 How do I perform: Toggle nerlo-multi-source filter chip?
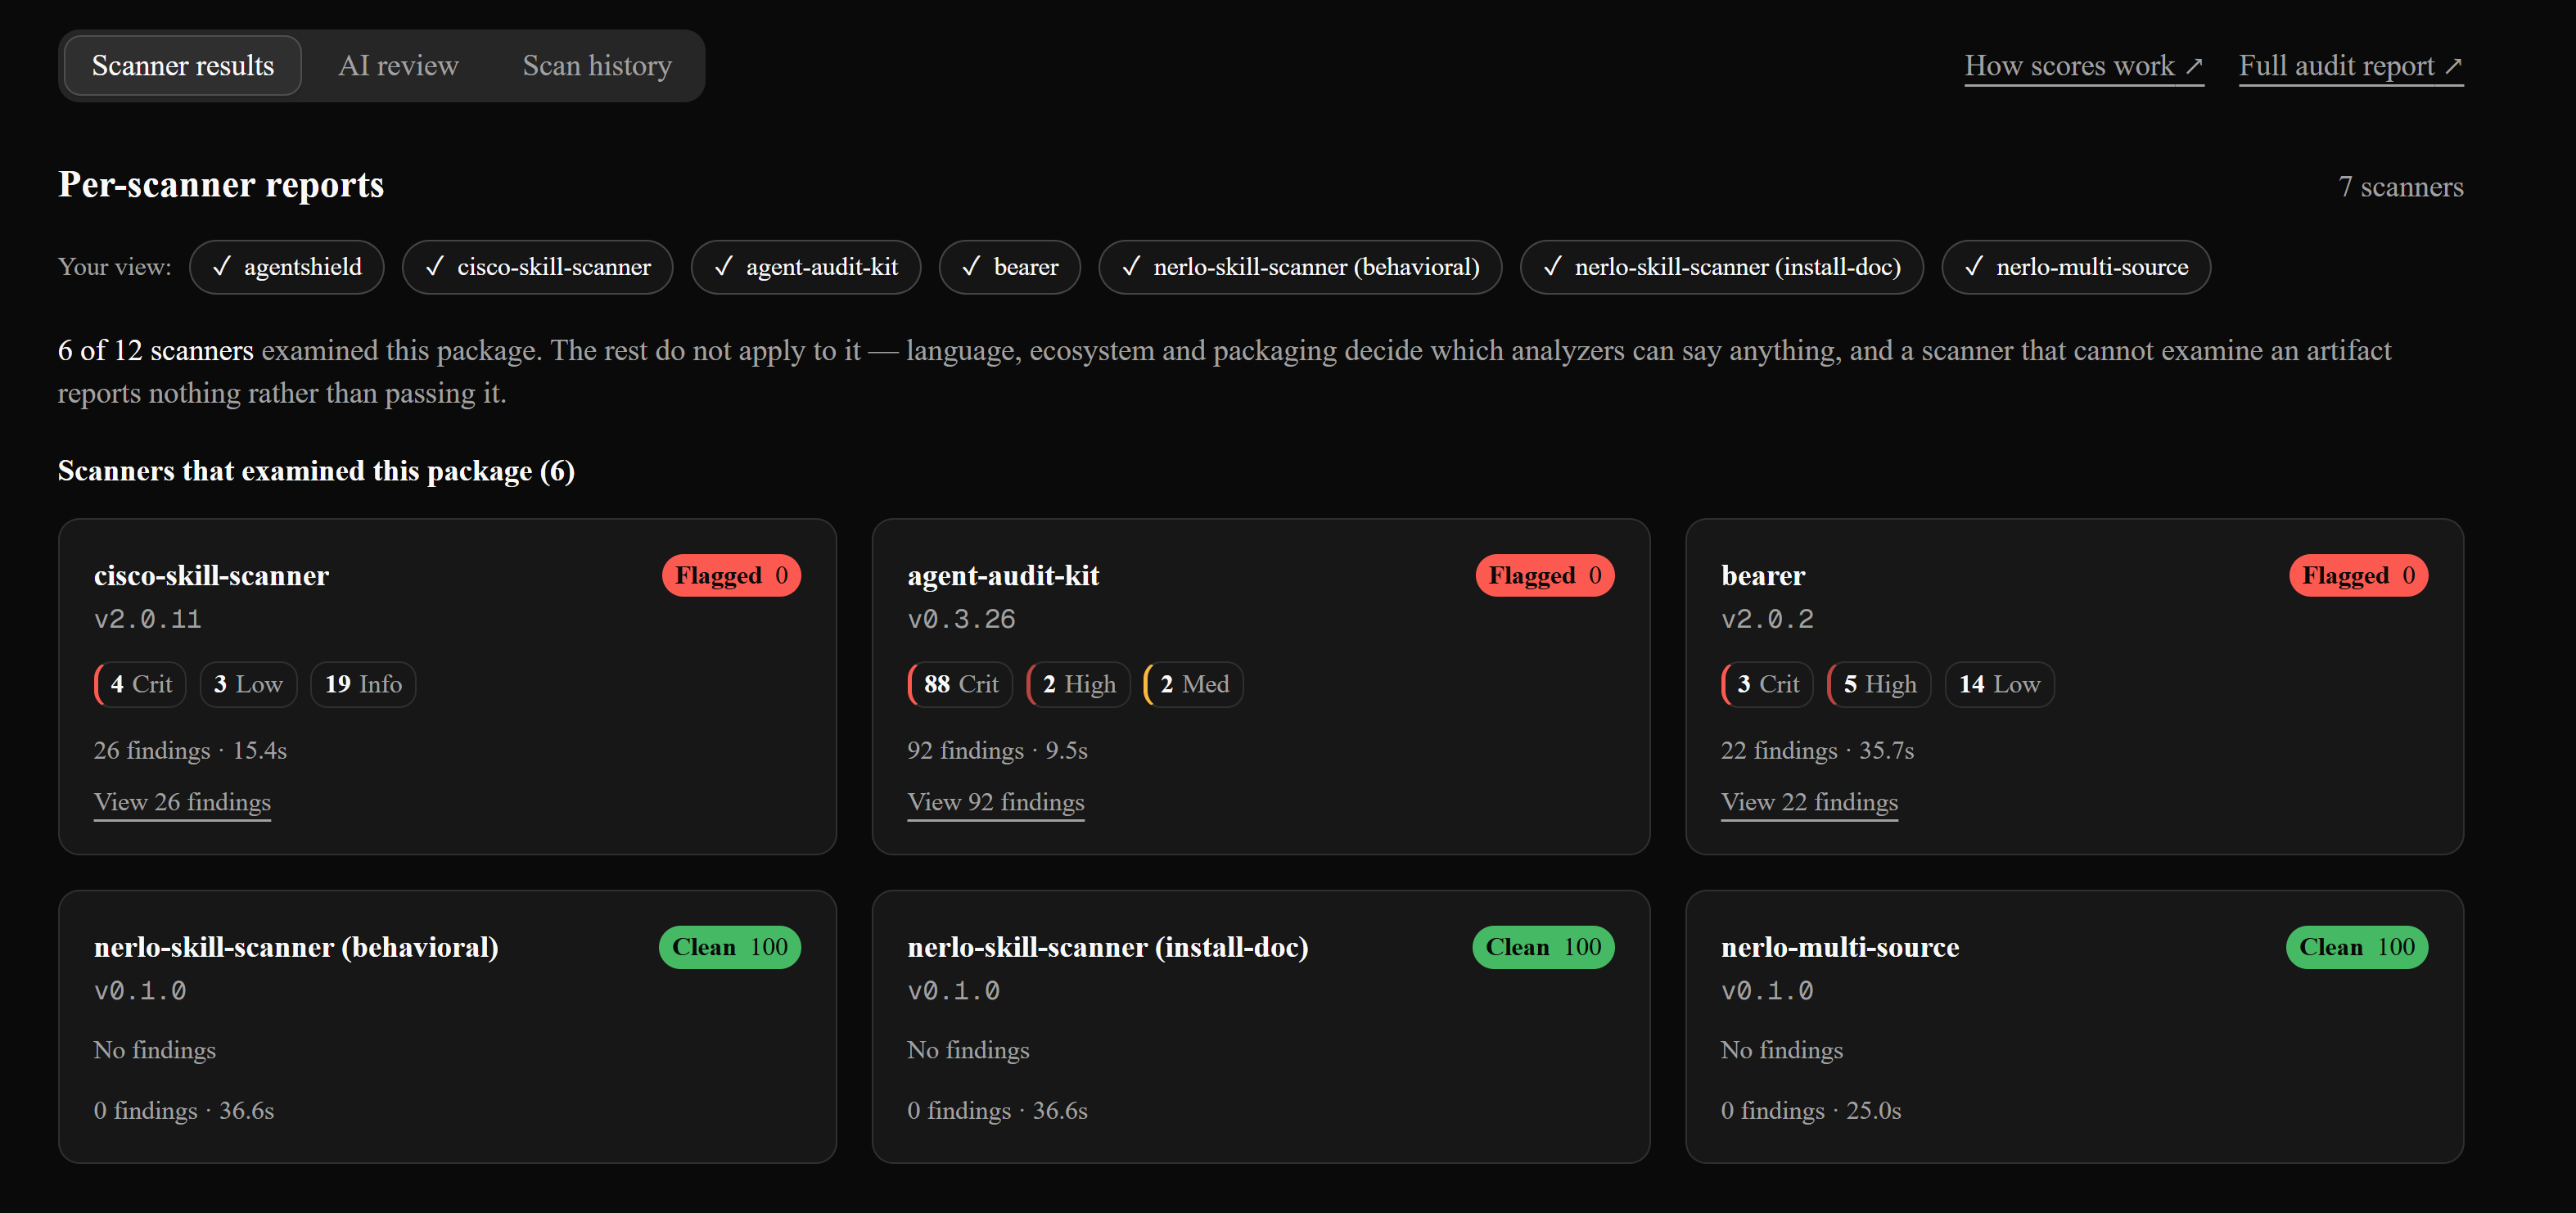(2075, 267)
